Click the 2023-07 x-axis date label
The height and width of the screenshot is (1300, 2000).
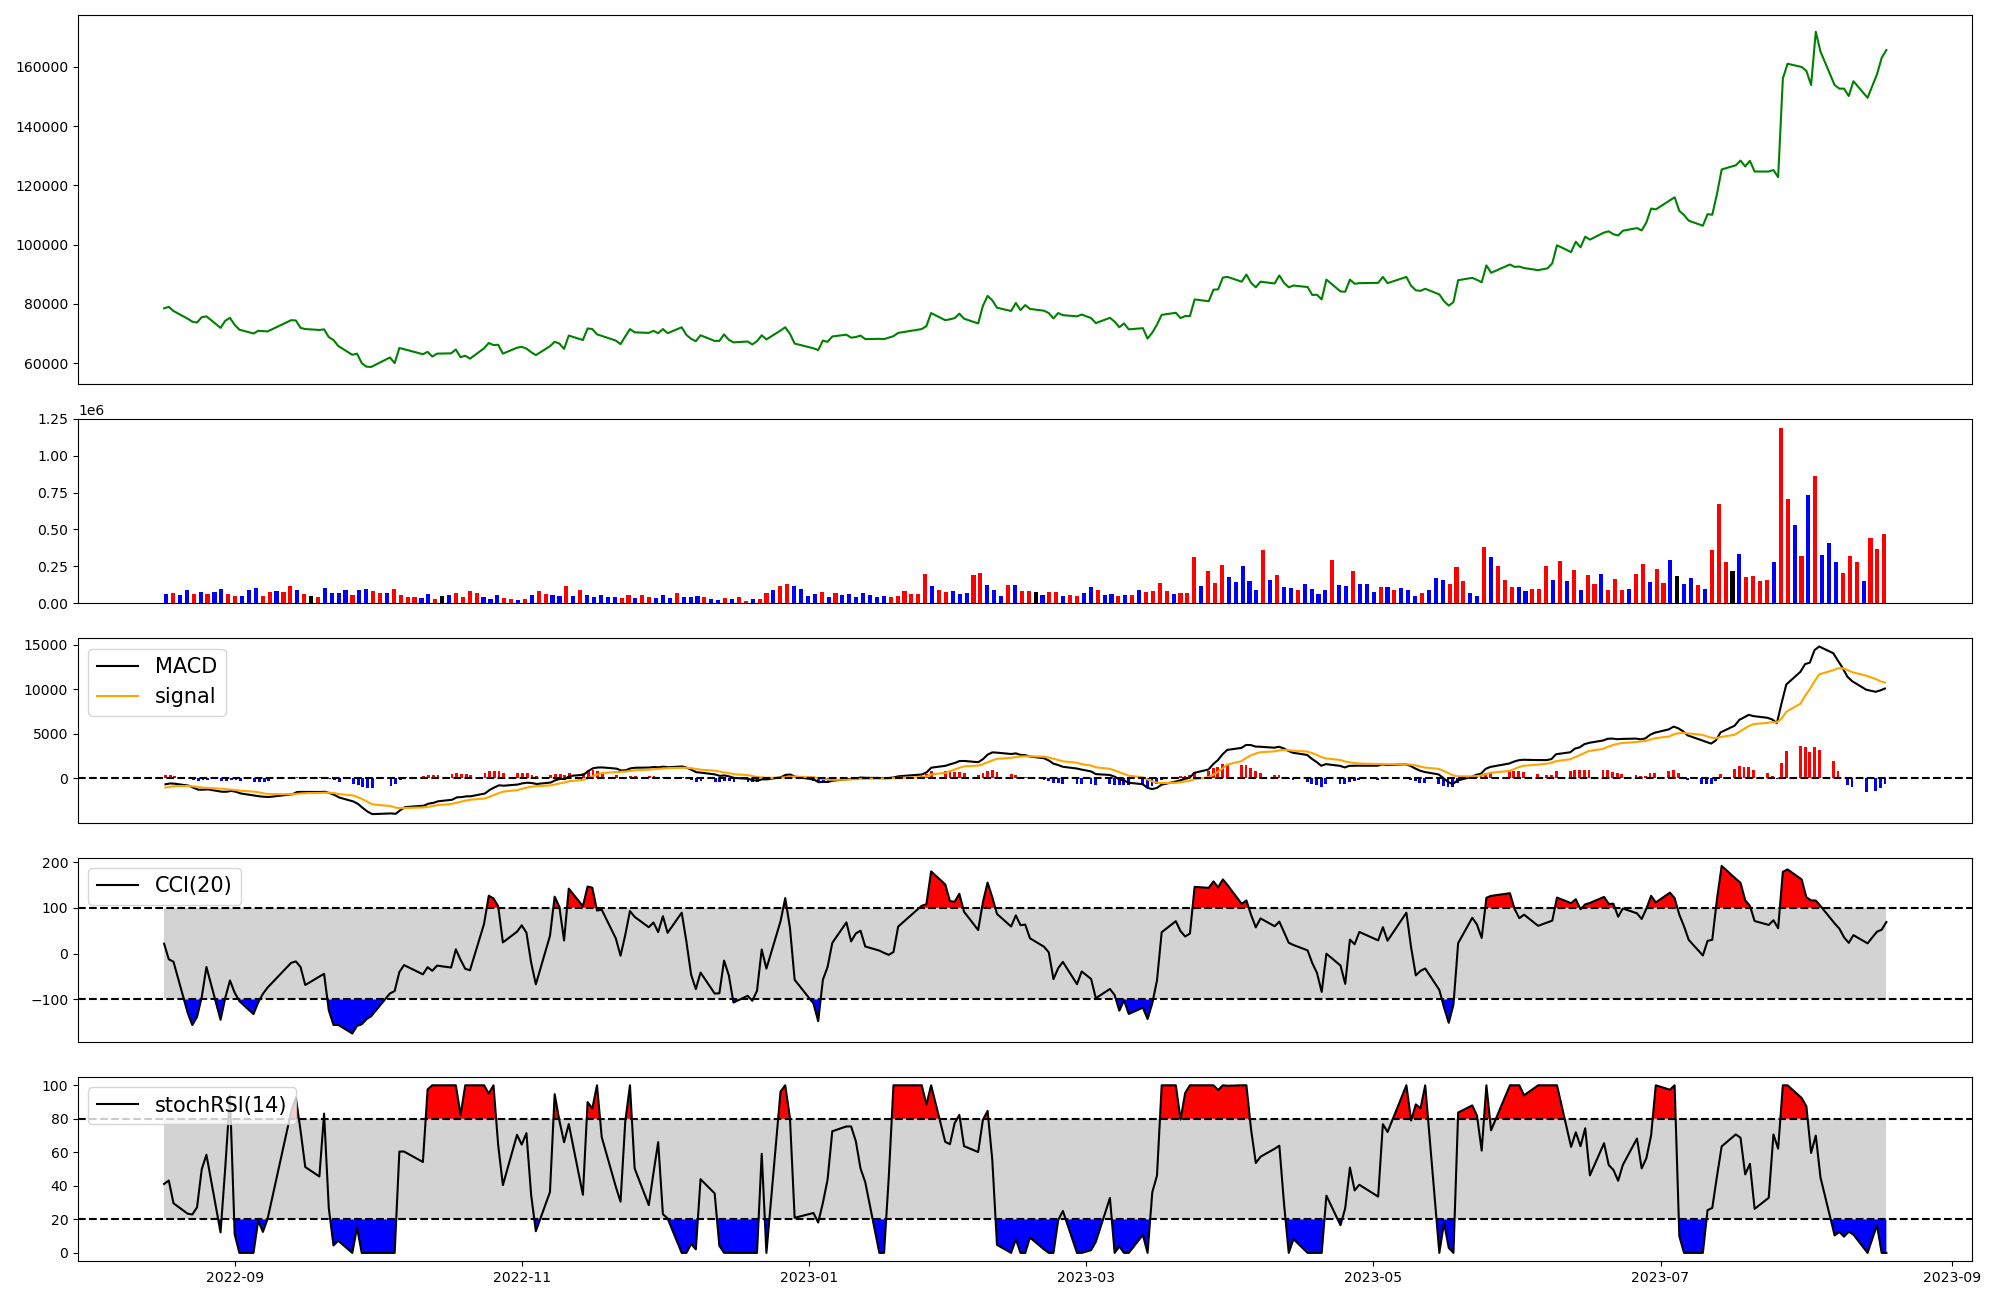(x=1660, y=1277)
